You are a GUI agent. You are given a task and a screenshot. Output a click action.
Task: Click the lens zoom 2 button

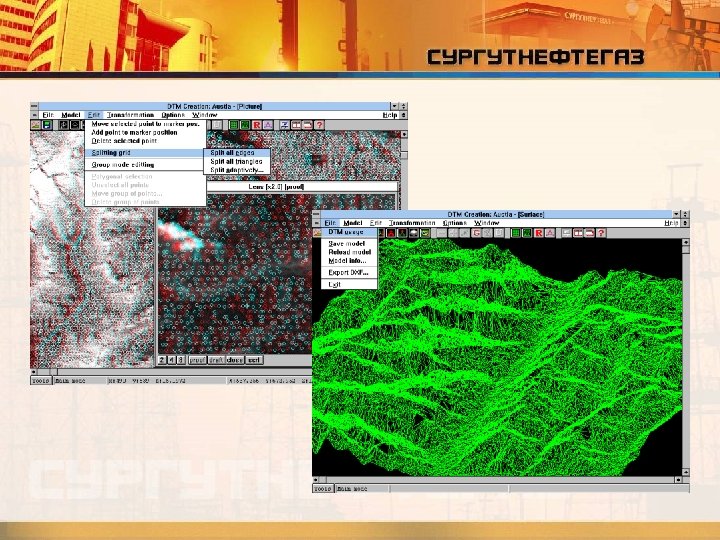(162, 360)
